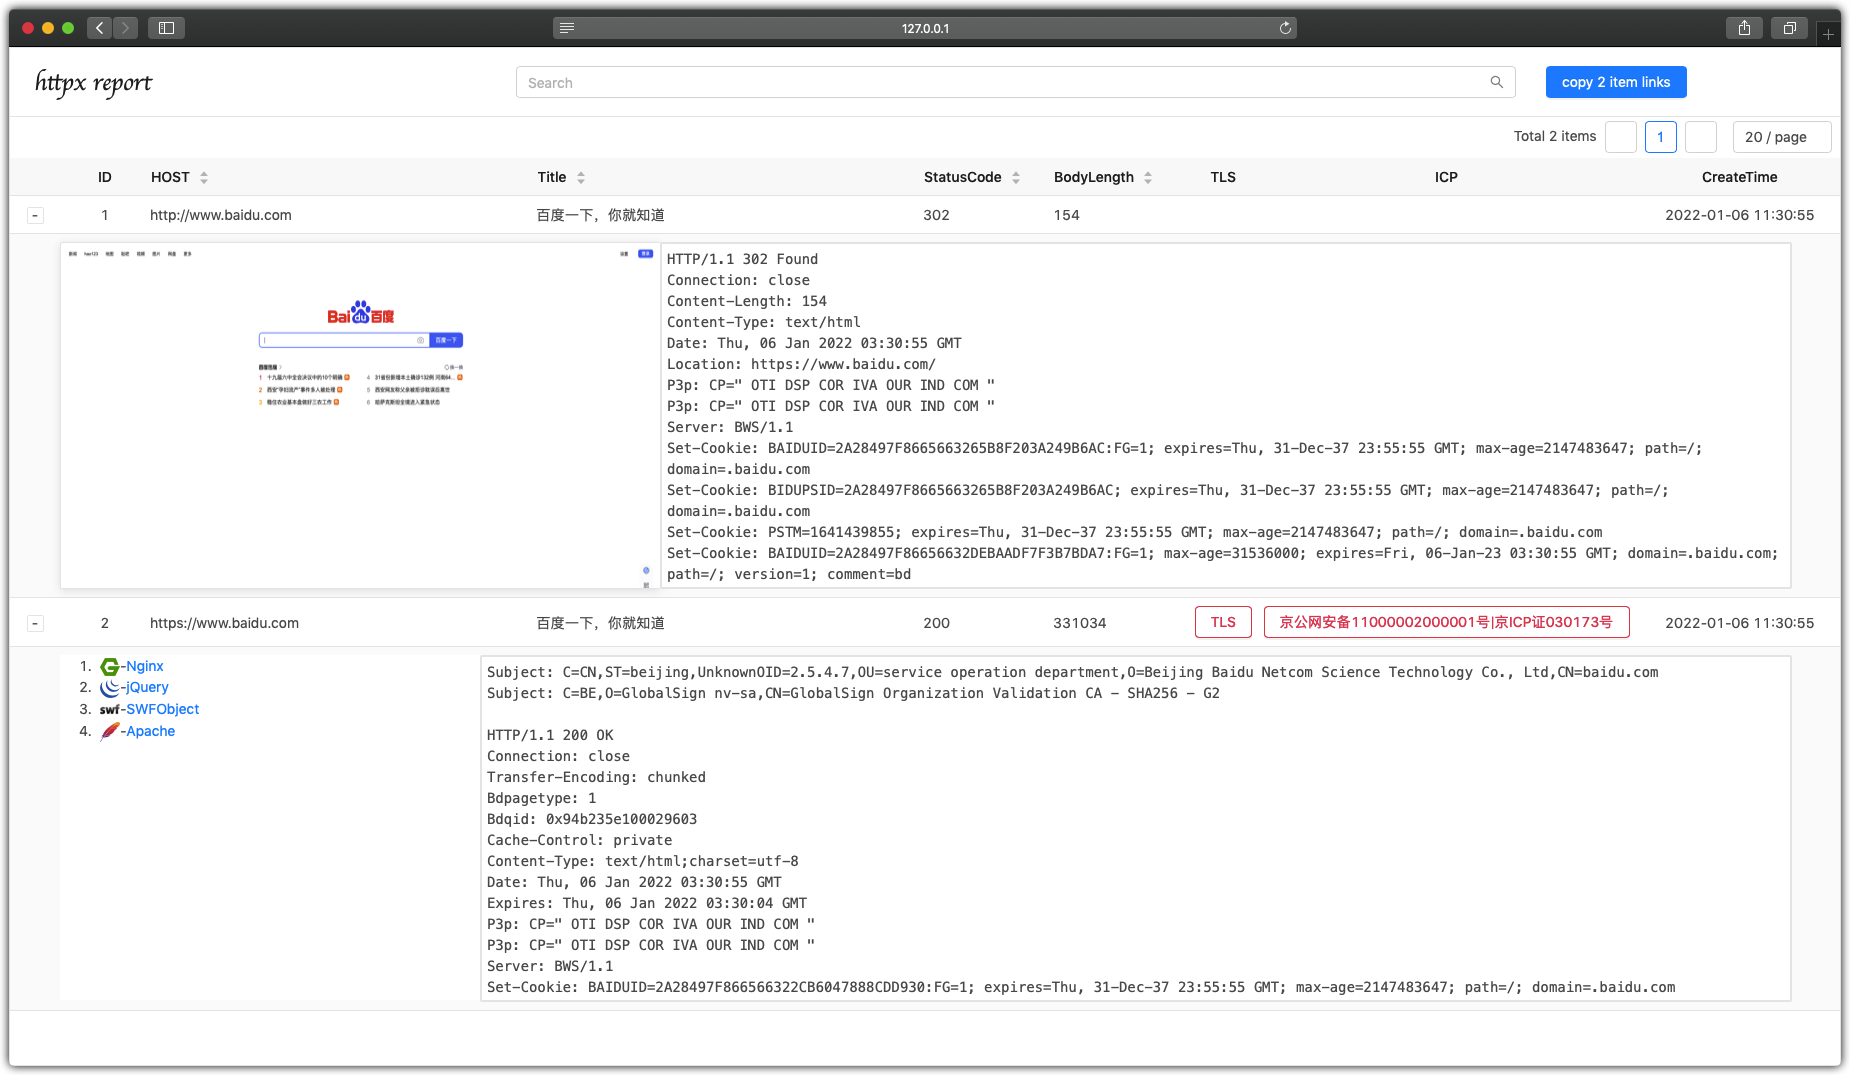Click the search magnifier icon

1496,82
